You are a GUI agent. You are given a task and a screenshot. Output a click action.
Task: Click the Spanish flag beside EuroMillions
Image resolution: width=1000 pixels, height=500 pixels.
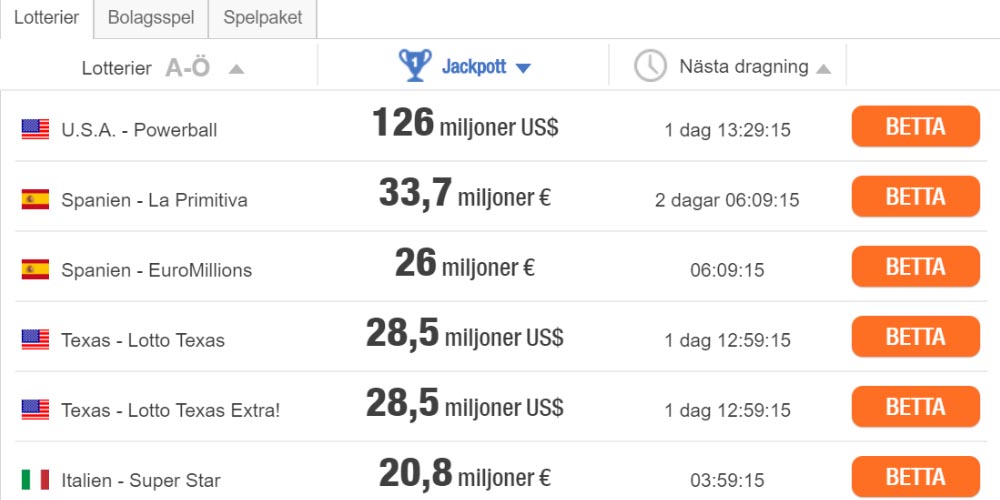pos(35,269)
